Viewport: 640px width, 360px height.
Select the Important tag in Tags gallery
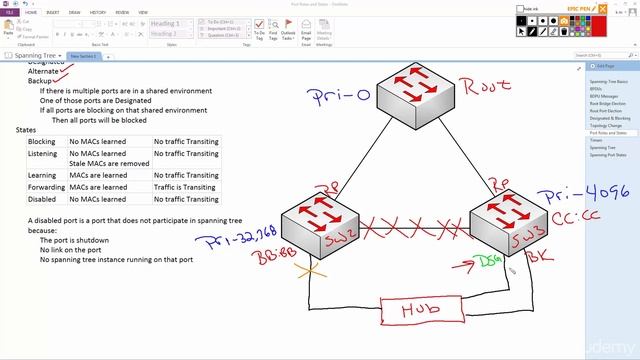[223, 29]
